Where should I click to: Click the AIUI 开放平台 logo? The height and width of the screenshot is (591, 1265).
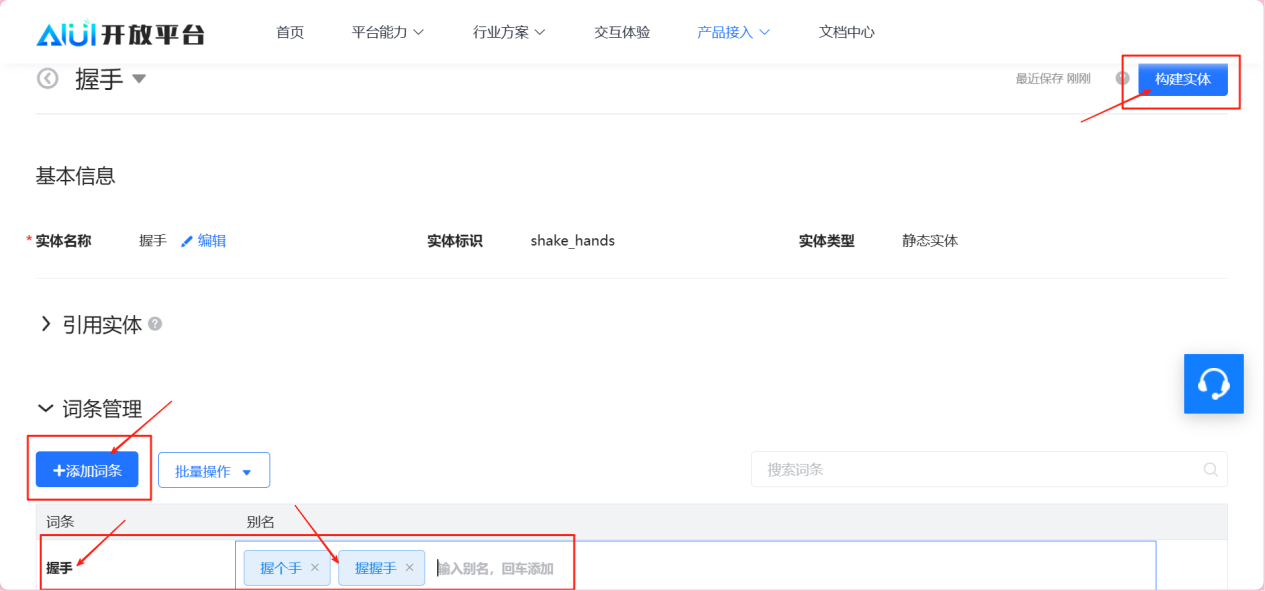(x=120, y=33)
